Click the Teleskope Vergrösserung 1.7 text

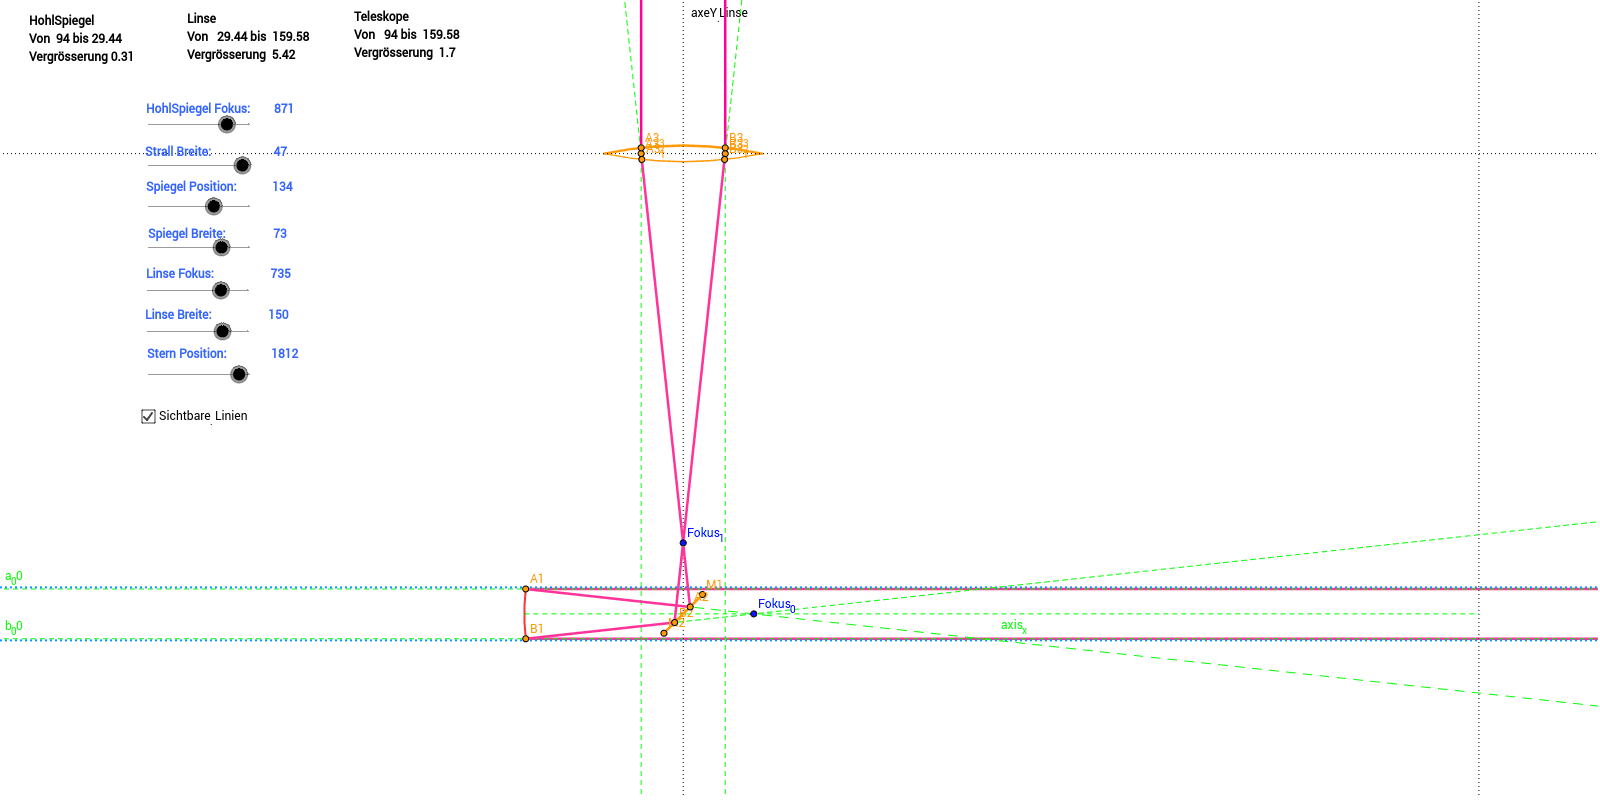point(405,53)
